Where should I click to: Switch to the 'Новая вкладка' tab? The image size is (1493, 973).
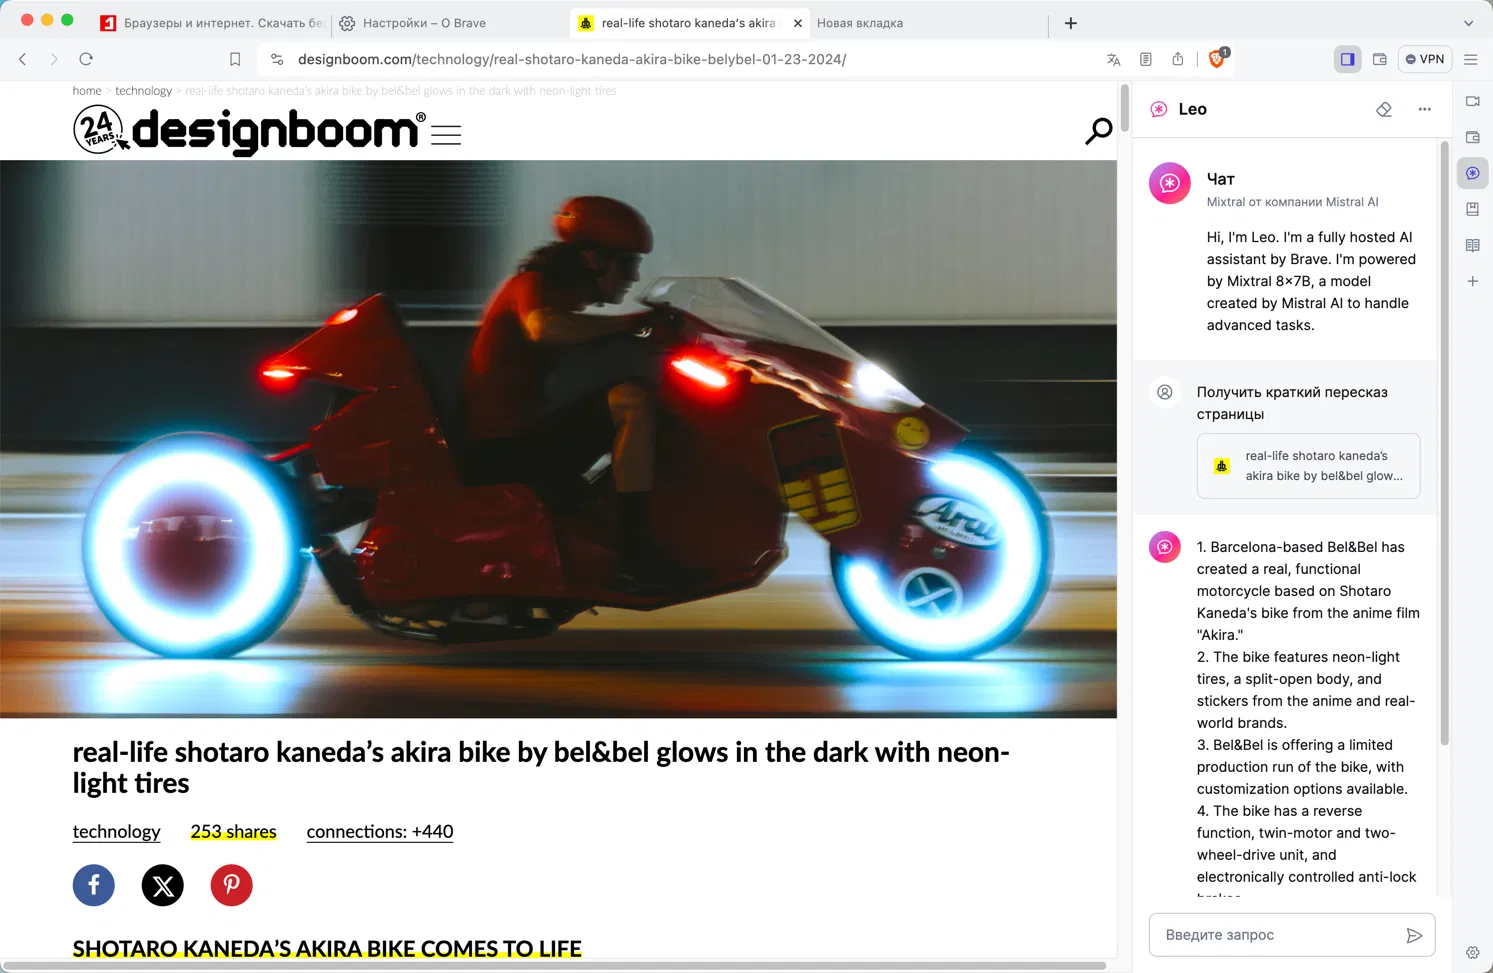coord(860,23)
